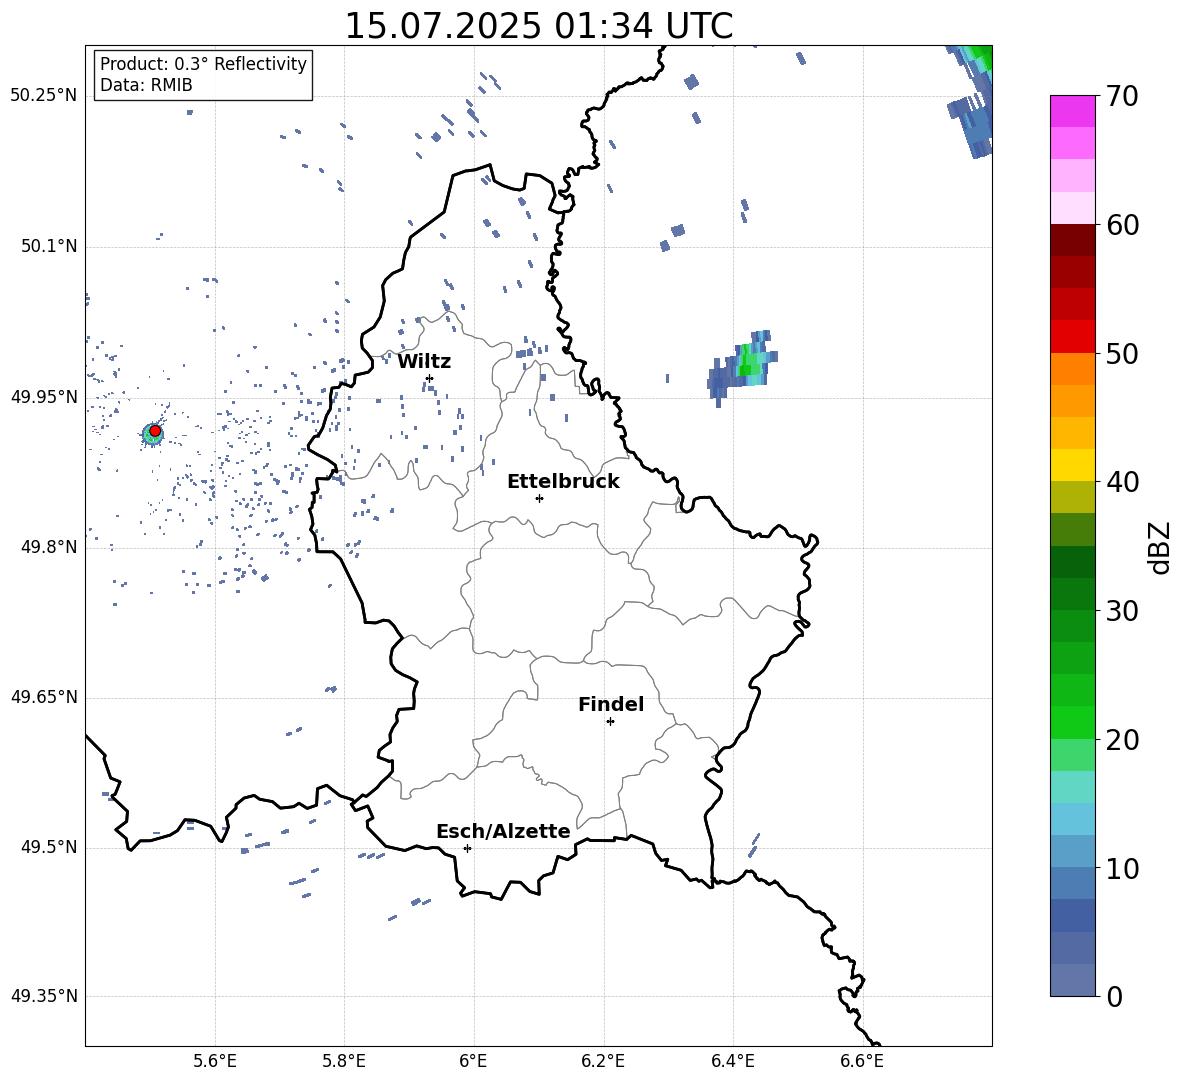Click the 40 dBZ colorbar tick label
This screenshot has height=1081, width=1184.
[x=1122, y=482]
